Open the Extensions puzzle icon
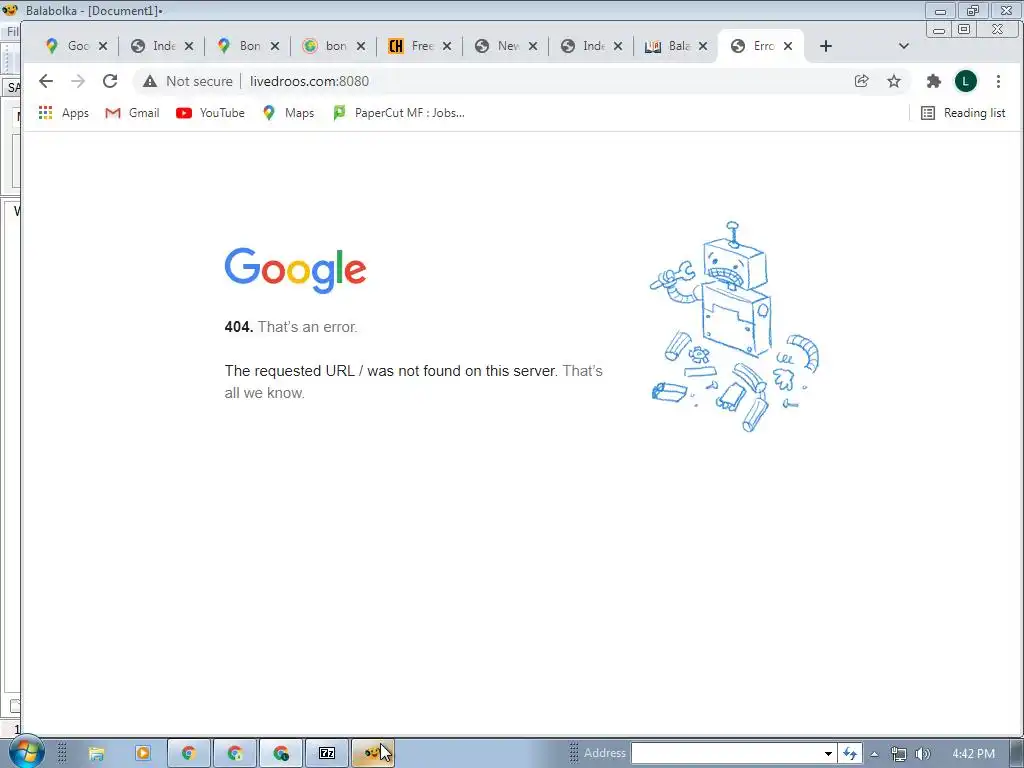The height and width of the screenshot is (768, 1024). [934, 81]
